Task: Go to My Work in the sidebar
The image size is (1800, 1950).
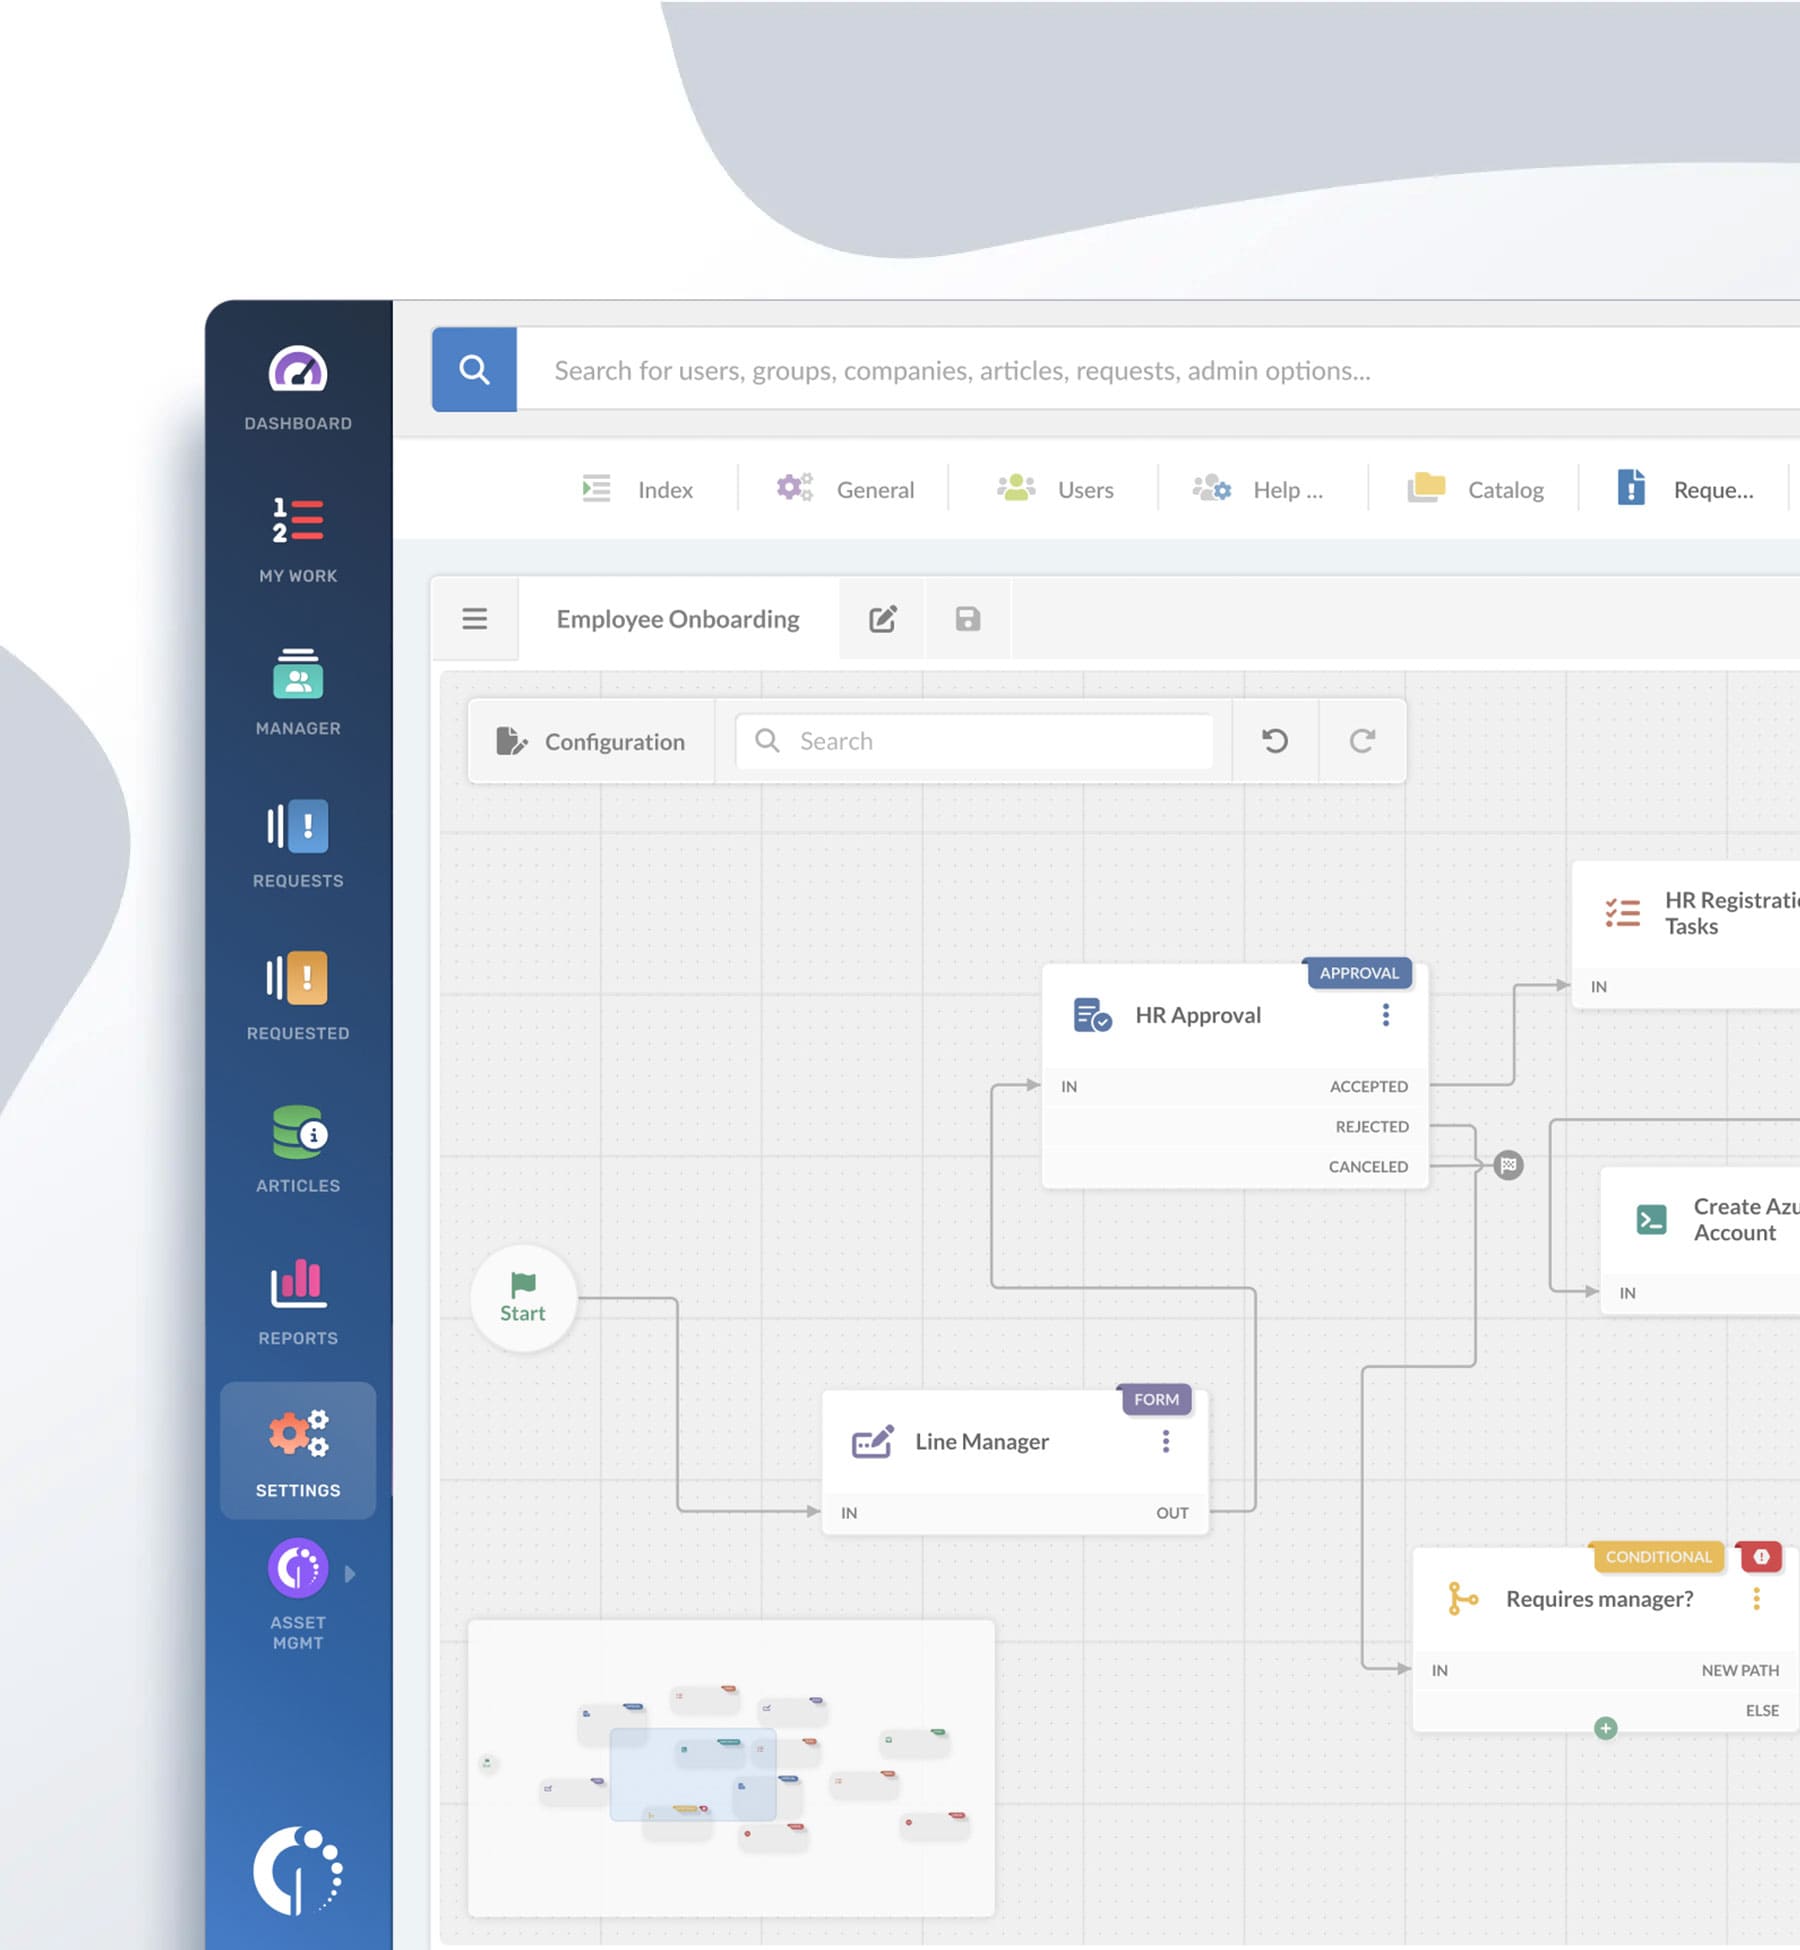Action: [298, 540]
